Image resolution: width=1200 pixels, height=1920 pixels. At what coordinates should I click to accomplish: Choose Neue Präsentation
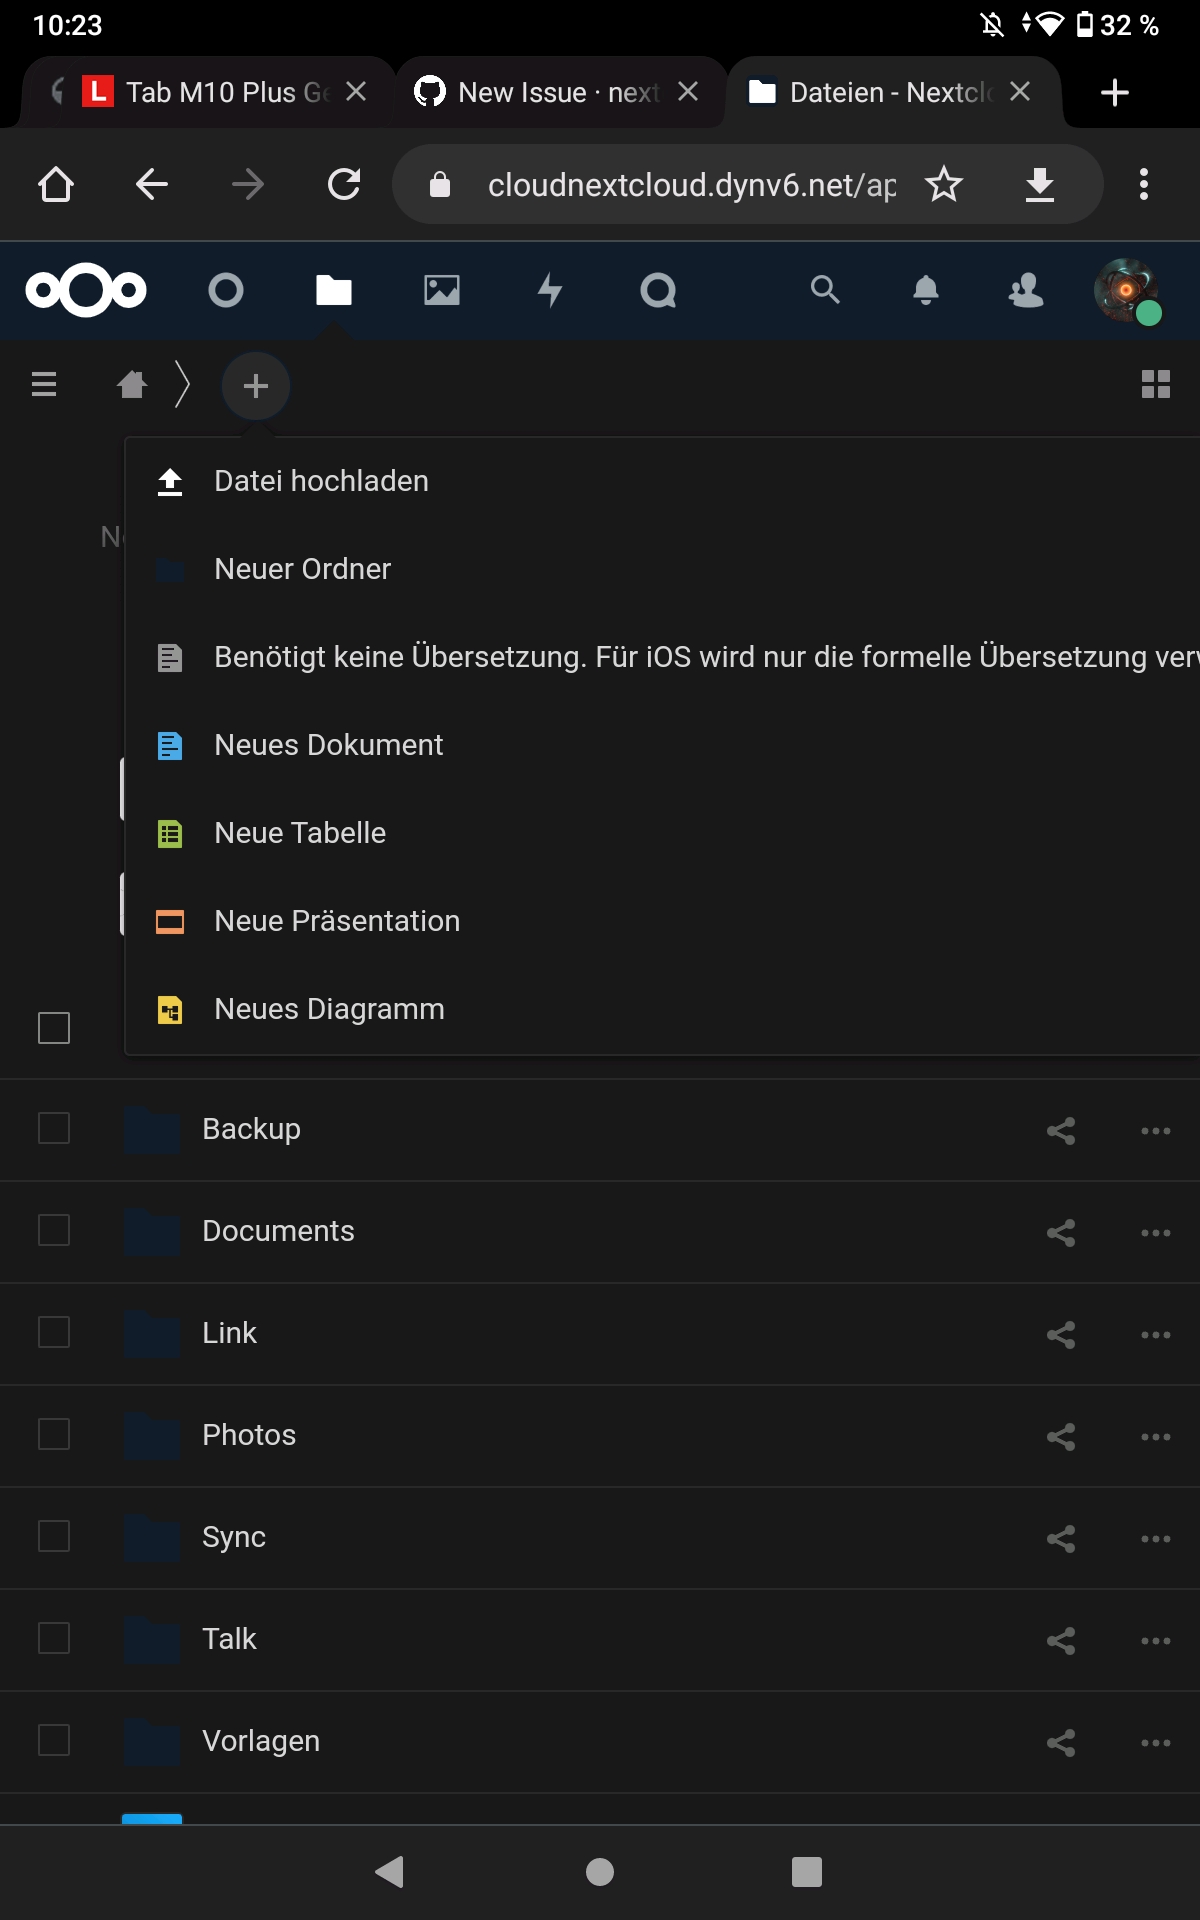point(662,921)
